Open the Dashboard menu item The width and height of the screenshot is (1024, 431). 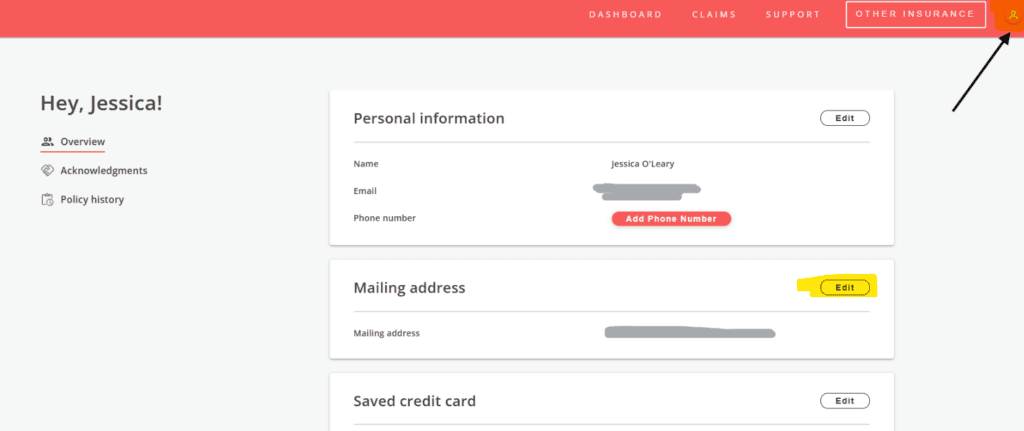coord(626,14)
